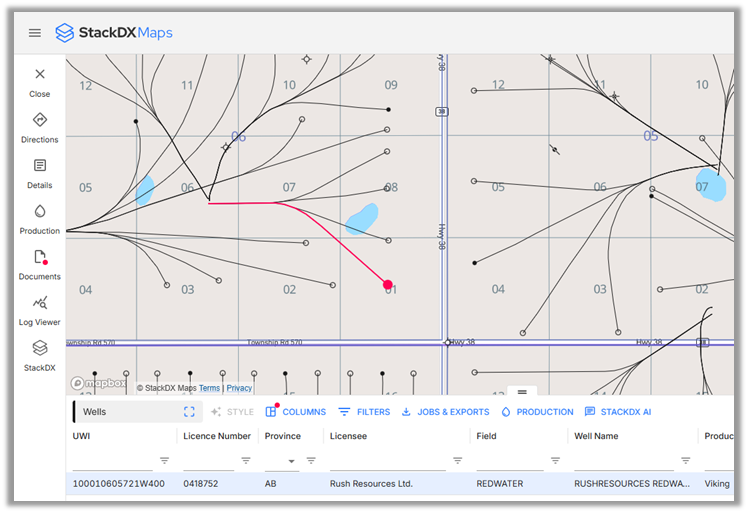The width and height of the screenshot is (748, 514).
Task: Click the panel resize drag handle
Action: pyautogui.click(x=521, y=391)
